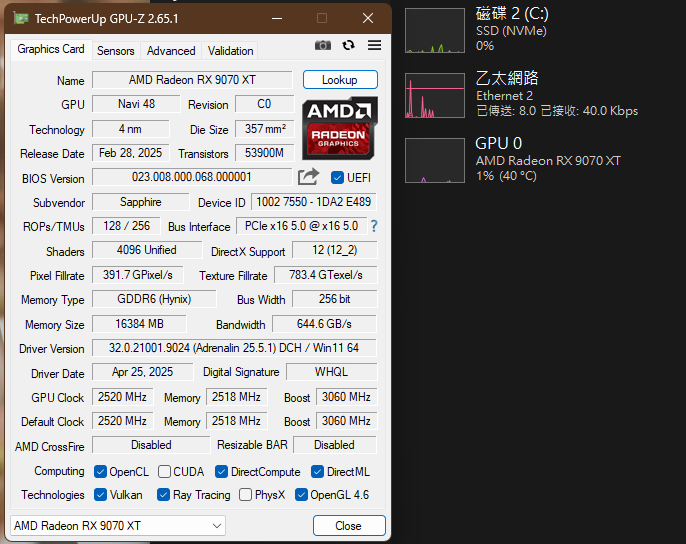Click the Shaders field 4096 Unified
Image resolution: width=686 pixels, height=544 pixels.
click(147, 250)
